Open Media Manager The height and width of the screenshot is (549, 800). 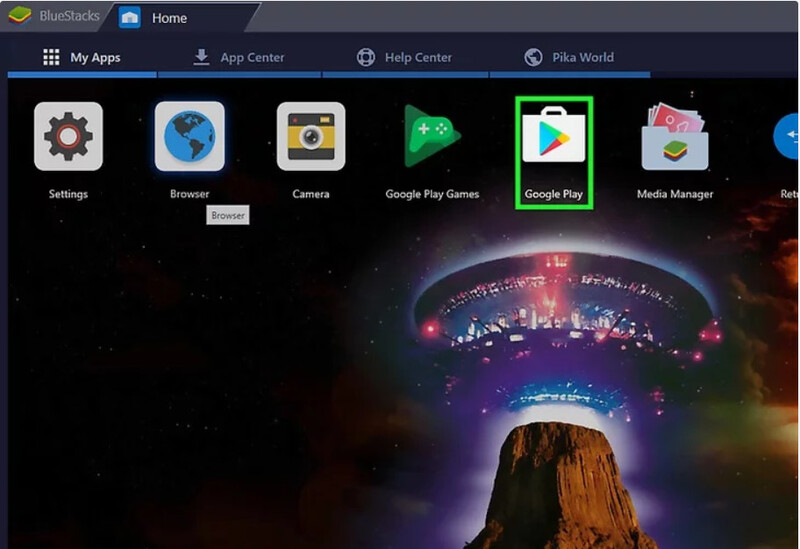pyautogui.click(x=675, y=136)
